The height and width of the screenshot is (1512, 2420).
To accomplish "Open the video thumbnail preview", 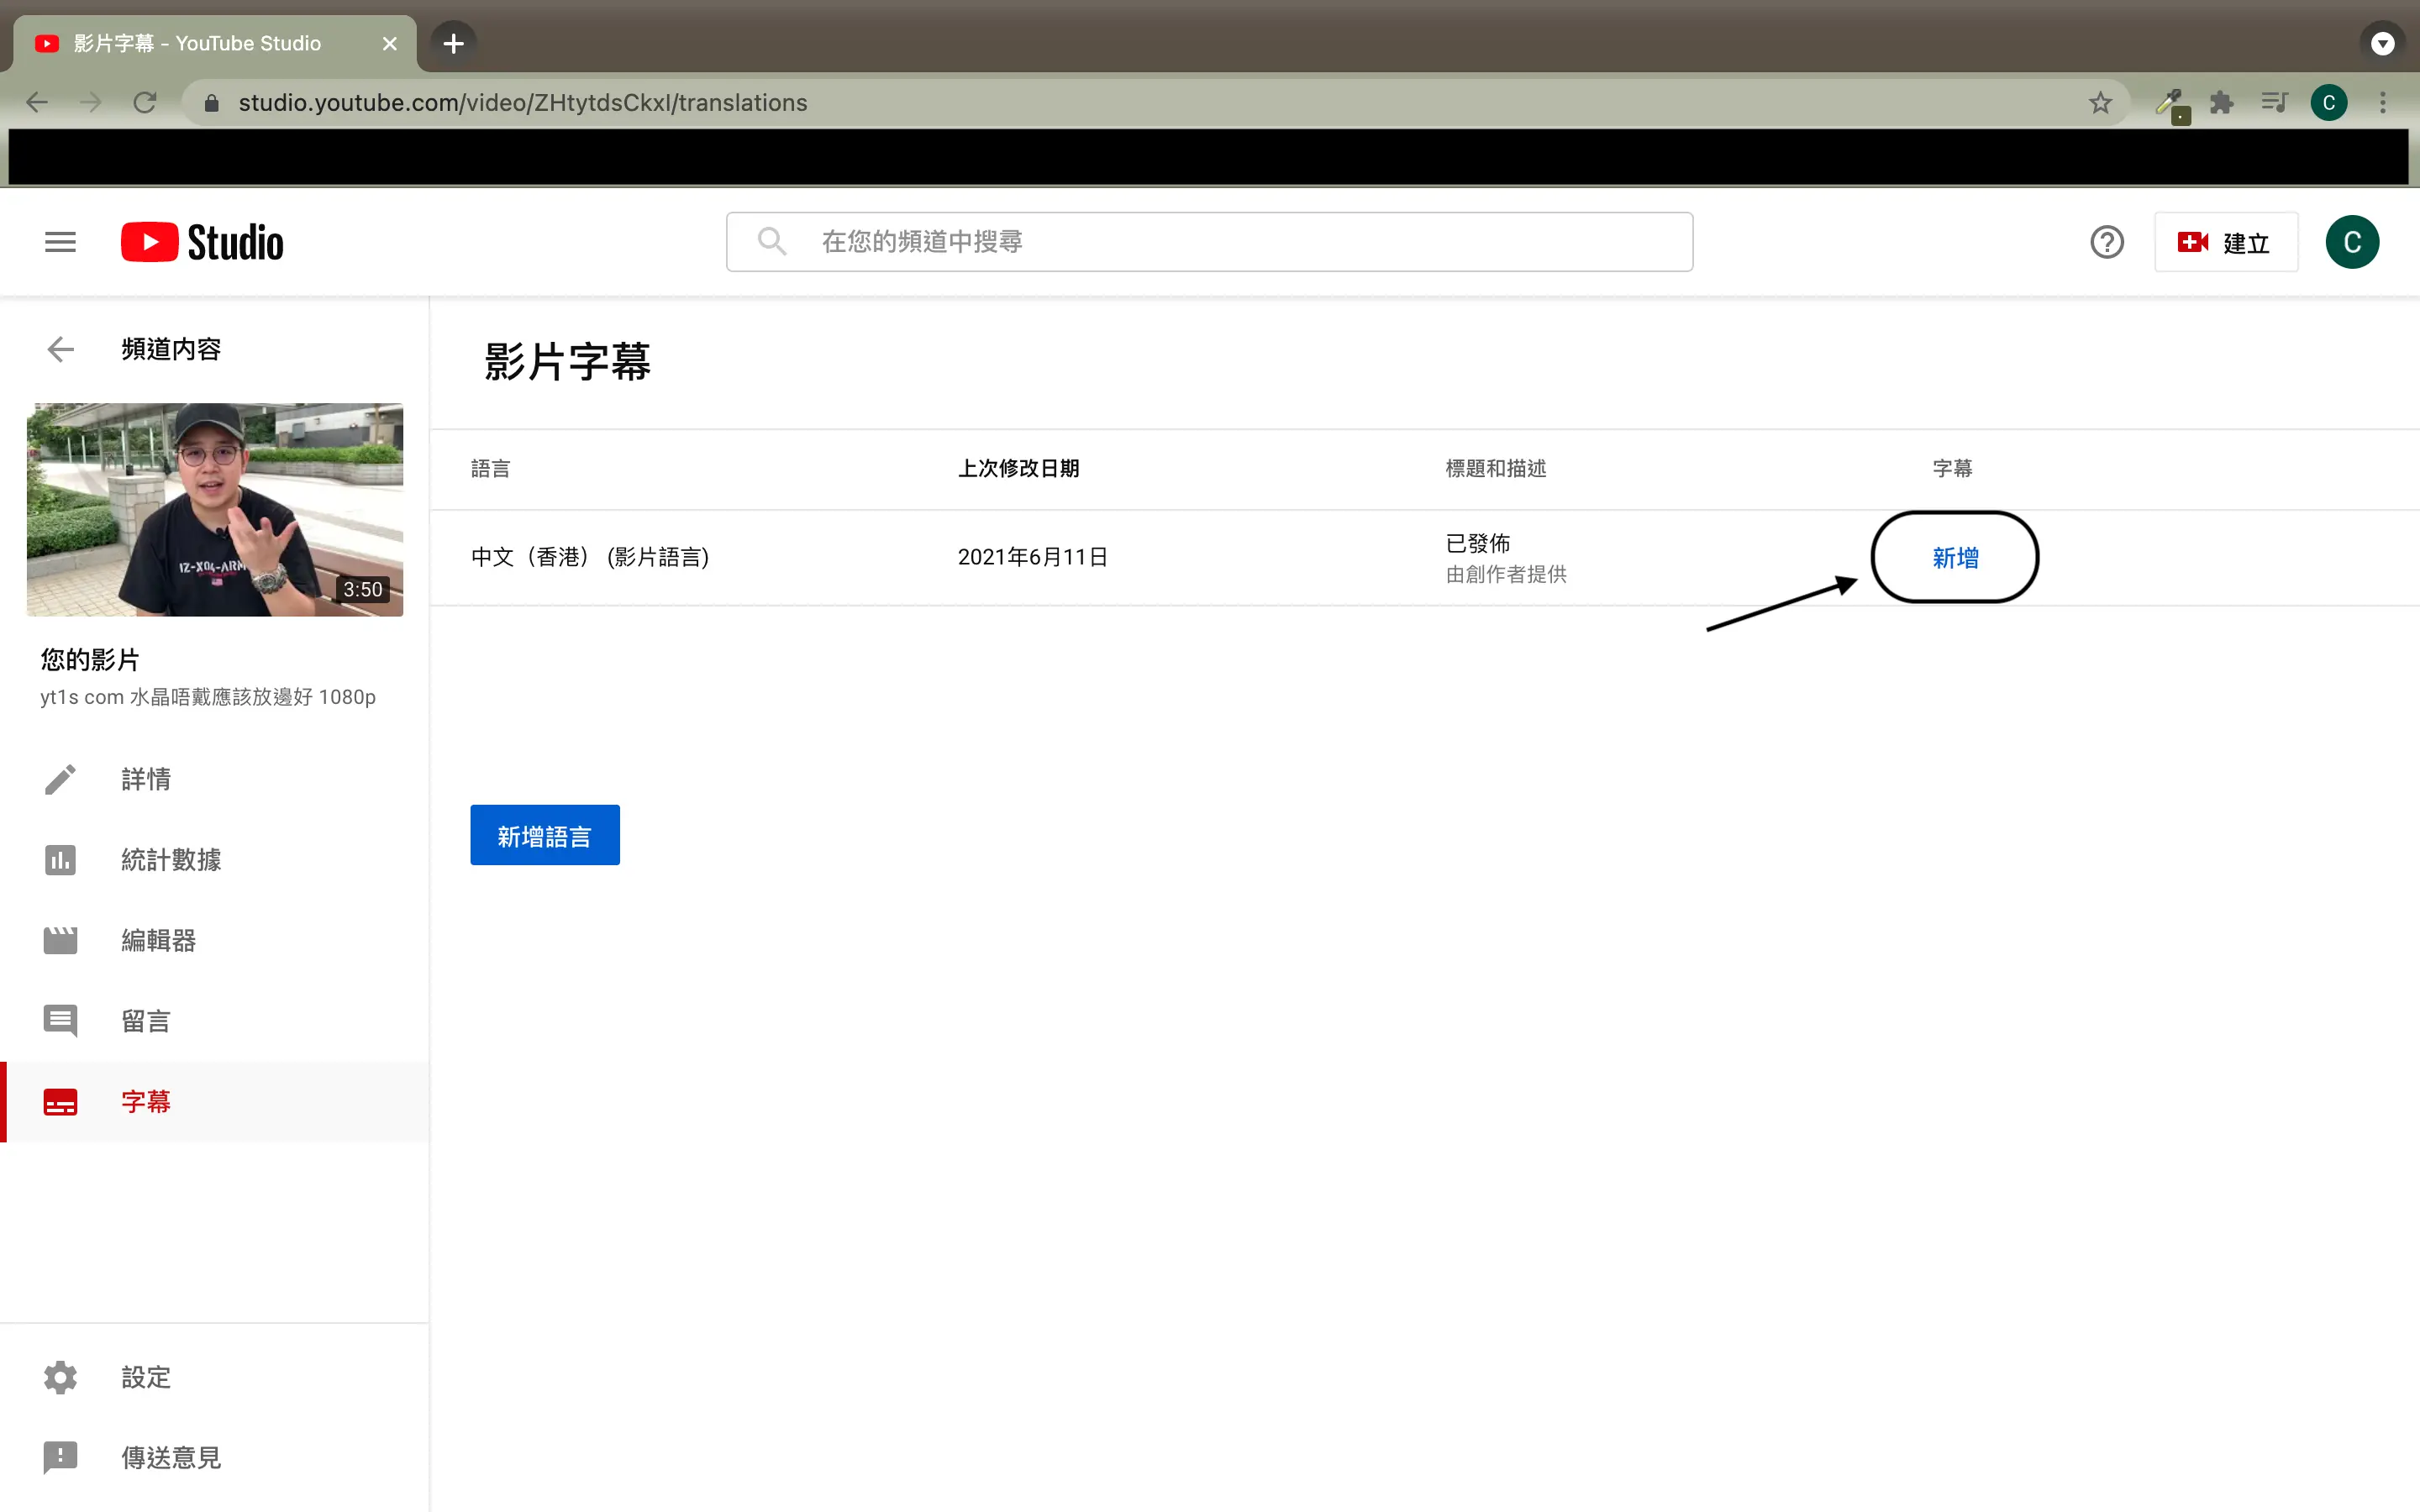I will point(215,510).
